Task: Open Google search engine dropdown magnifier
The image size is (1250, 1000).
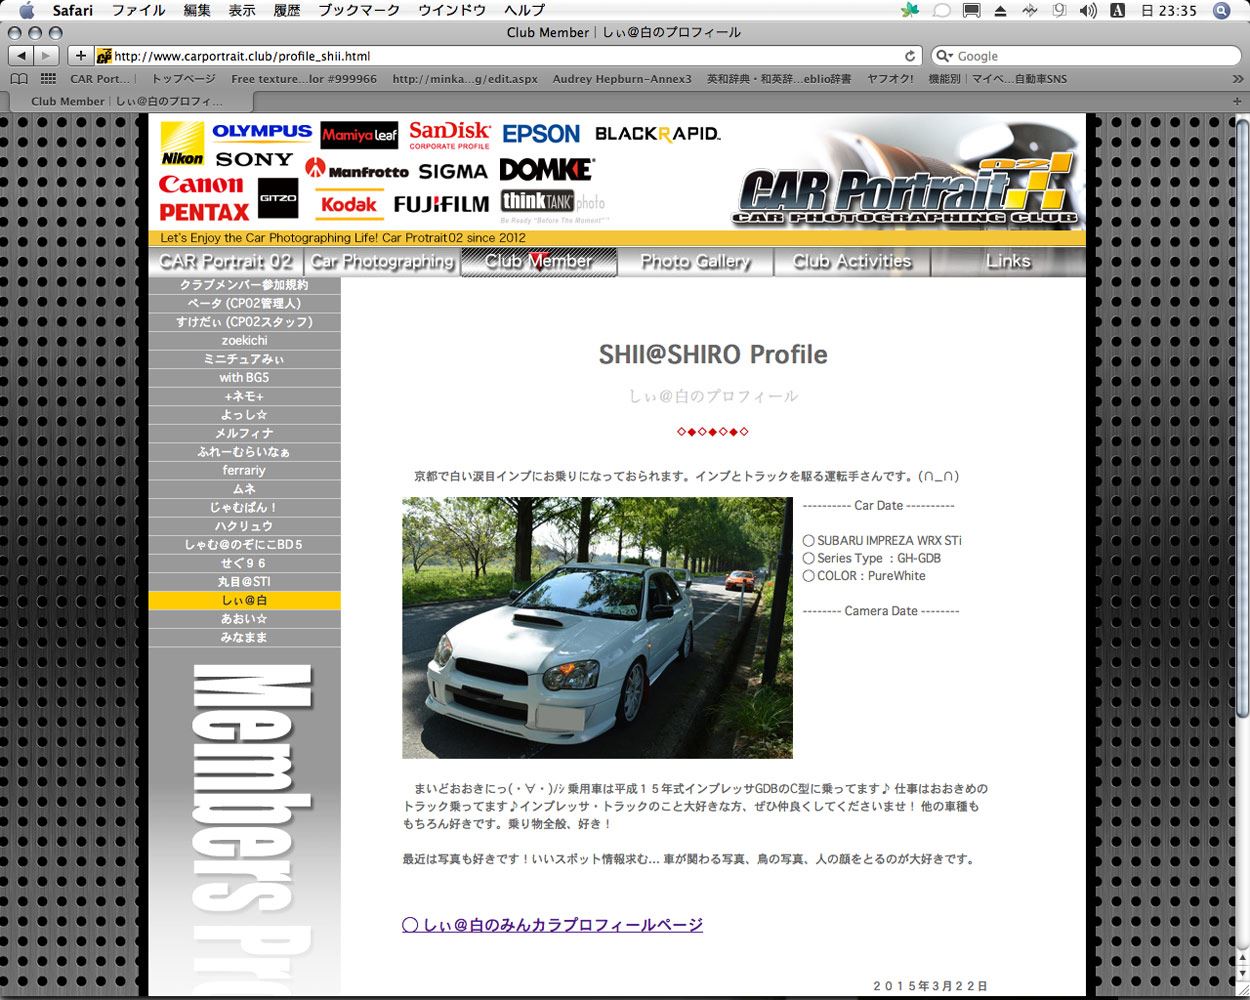Action: [x=944, y=56]
